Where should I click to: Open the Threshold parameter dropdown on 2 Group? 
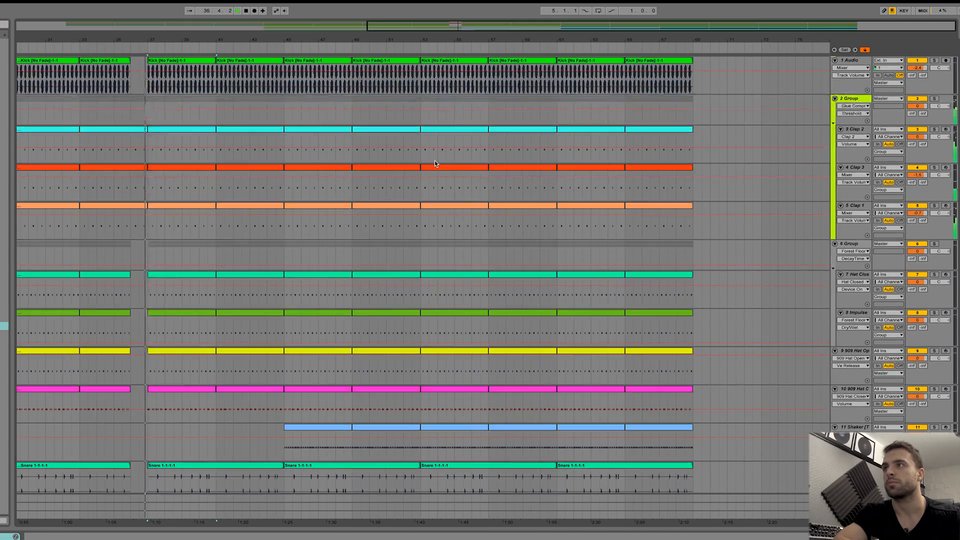point(853,113)
